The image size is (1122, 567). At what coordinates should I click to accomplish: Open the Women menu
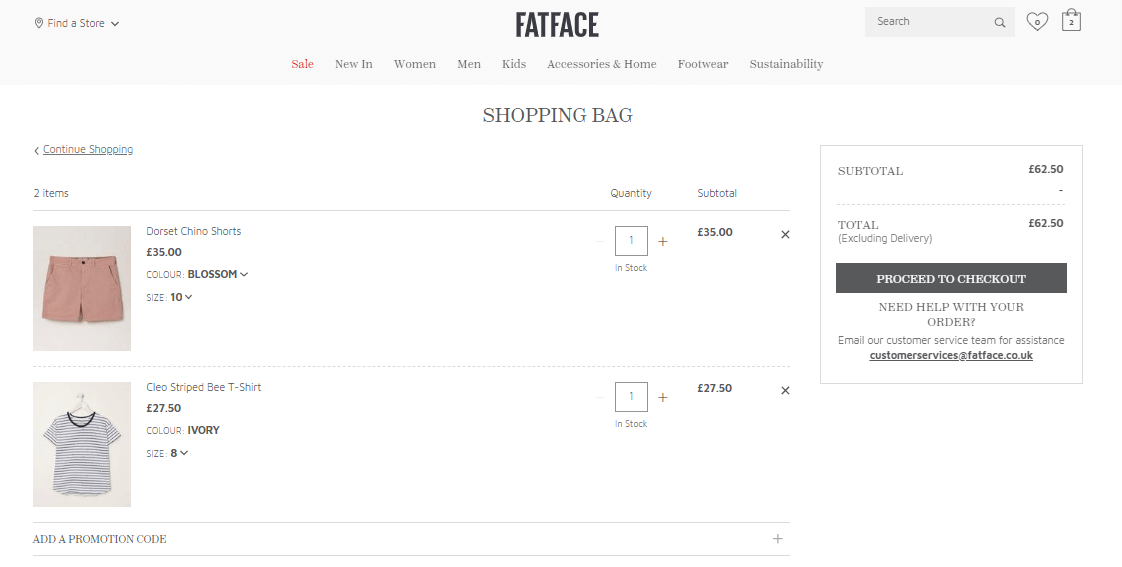pyautogui.click(x=414, y=64)
